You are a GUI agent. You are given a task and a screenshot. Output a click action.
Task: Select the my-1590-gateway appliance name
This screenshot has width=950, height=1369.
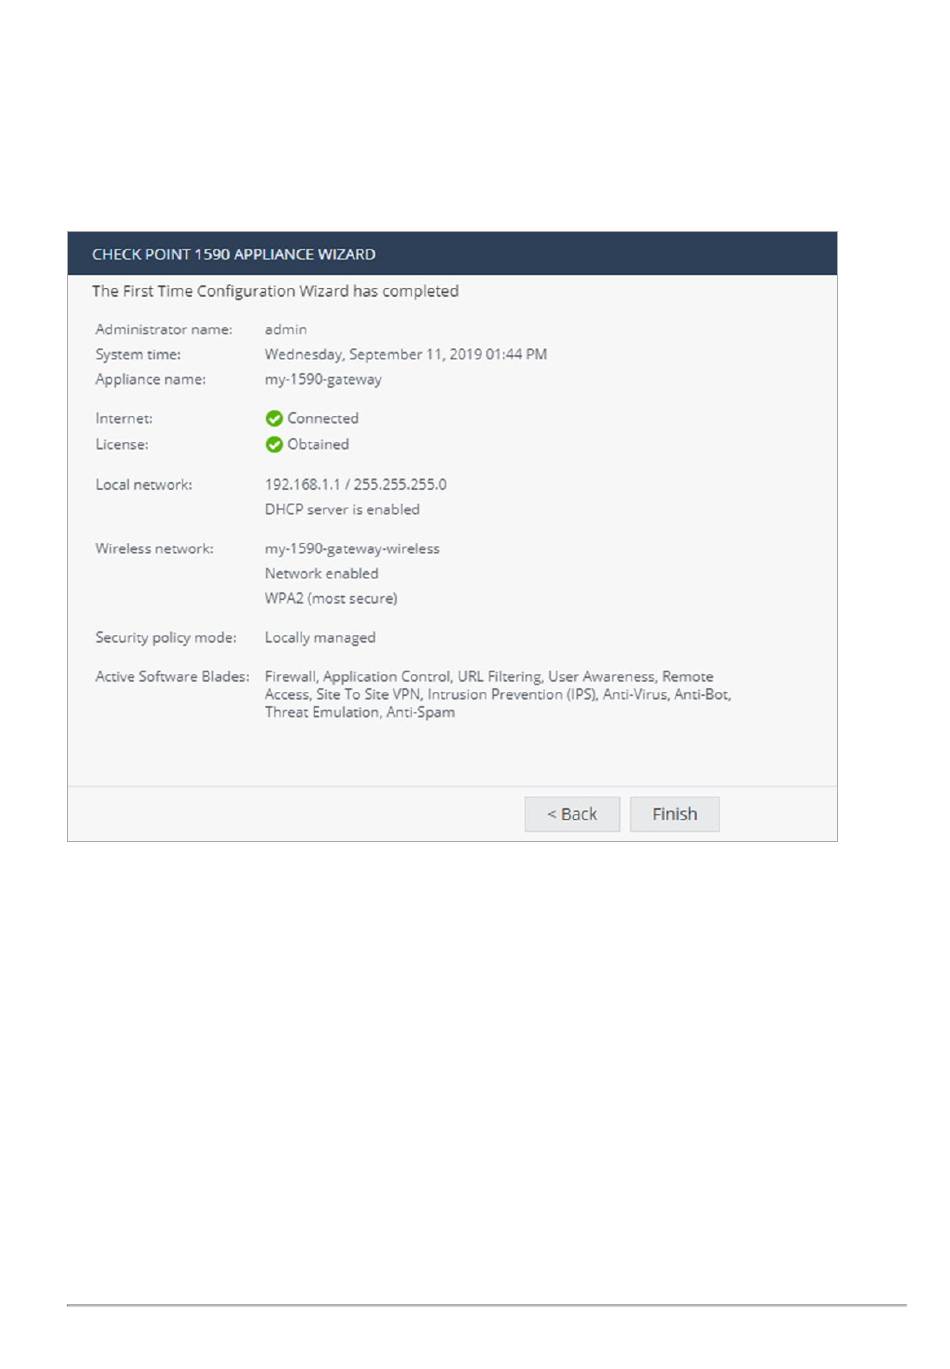[x=323, y=379]
